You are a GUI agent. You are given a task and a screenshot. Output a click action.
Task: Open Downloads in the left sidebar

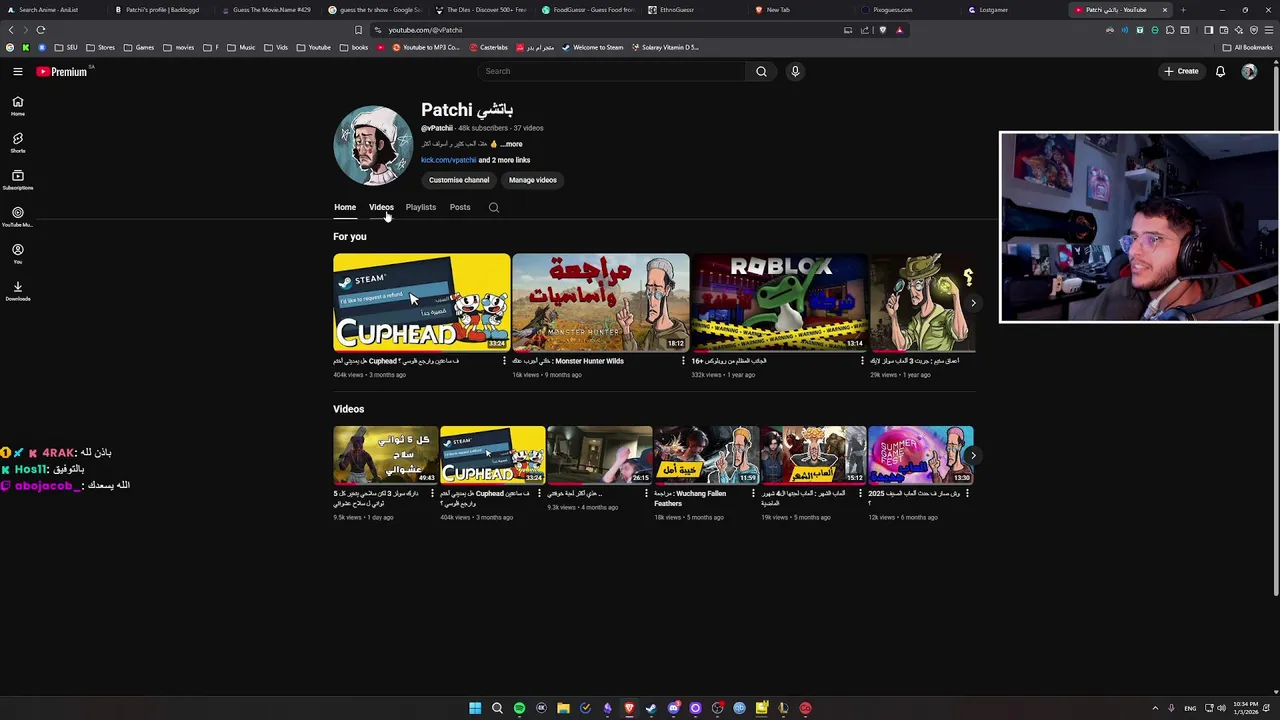(17, 291)
